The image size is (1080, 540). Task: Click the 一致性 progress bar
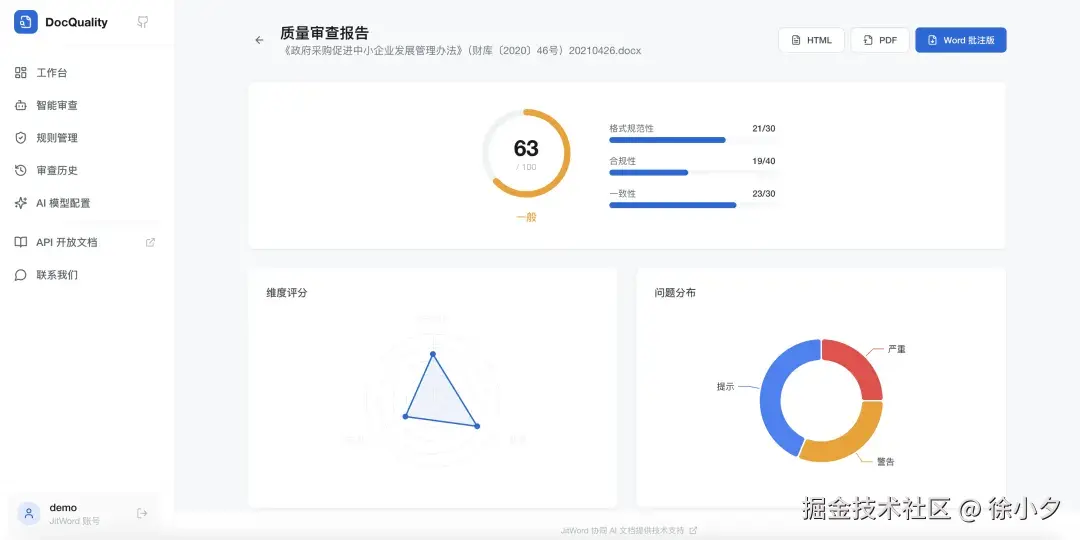(x=692, y=205)
